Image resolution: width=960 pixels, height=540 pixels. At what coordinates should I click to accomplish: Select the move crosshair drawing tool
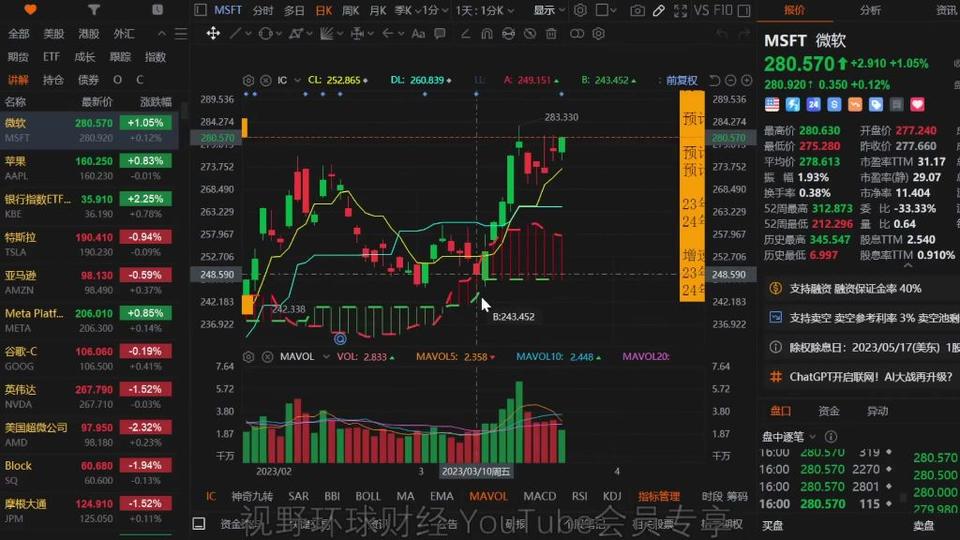[212, 34]
